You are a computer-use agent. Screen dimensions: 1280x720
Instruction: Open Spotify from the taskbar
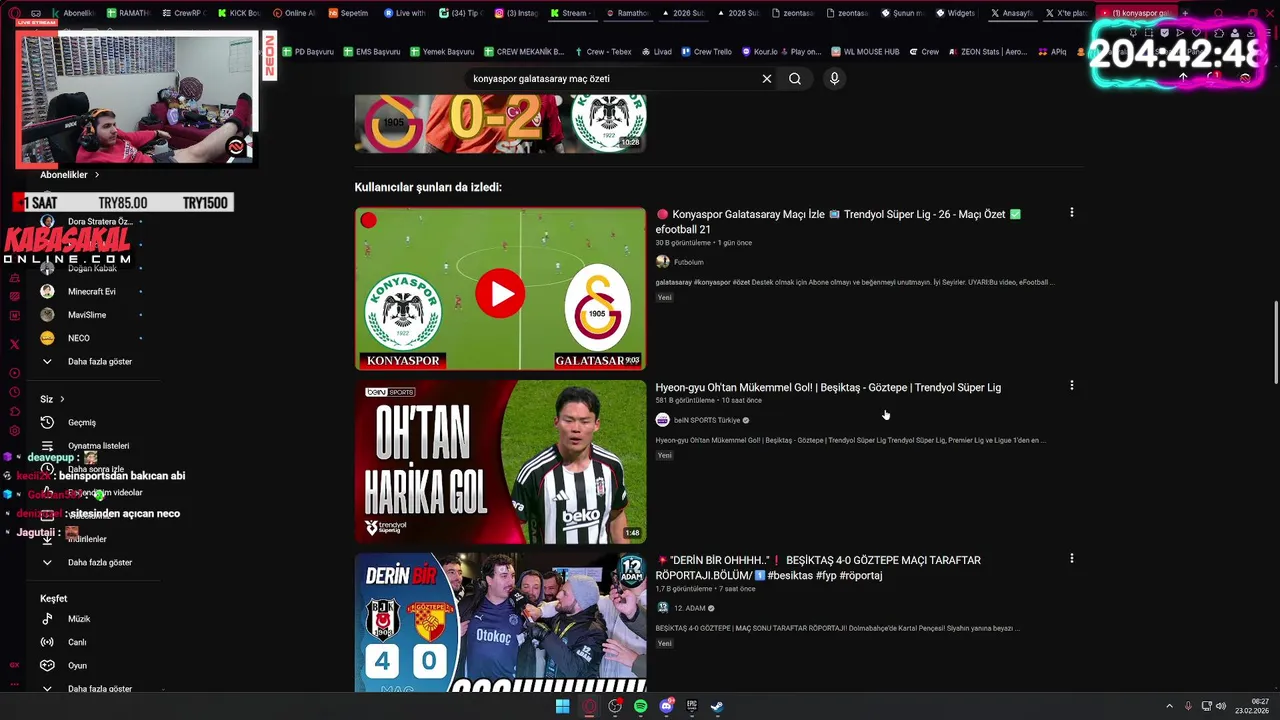[x=641, y=706]
